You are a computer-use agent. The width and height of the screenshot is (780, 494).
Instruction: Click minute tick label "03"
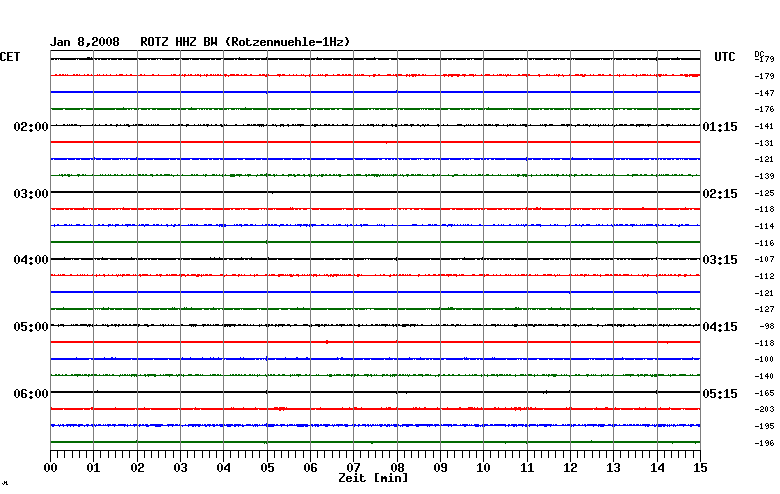(181, 468)
